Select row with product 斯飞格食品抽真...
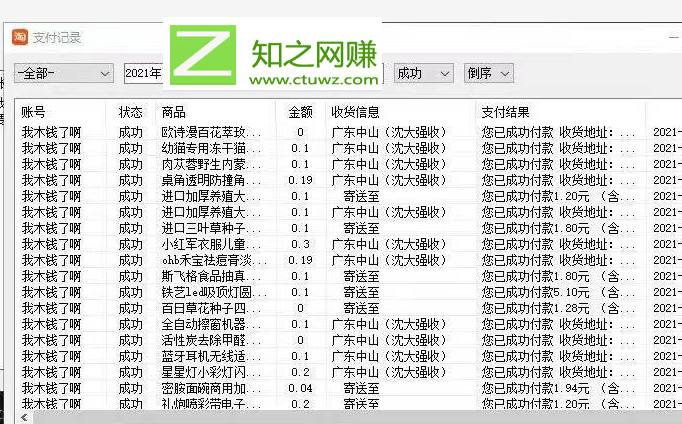Viewport: 682px width, 424px height. (348, 276)
